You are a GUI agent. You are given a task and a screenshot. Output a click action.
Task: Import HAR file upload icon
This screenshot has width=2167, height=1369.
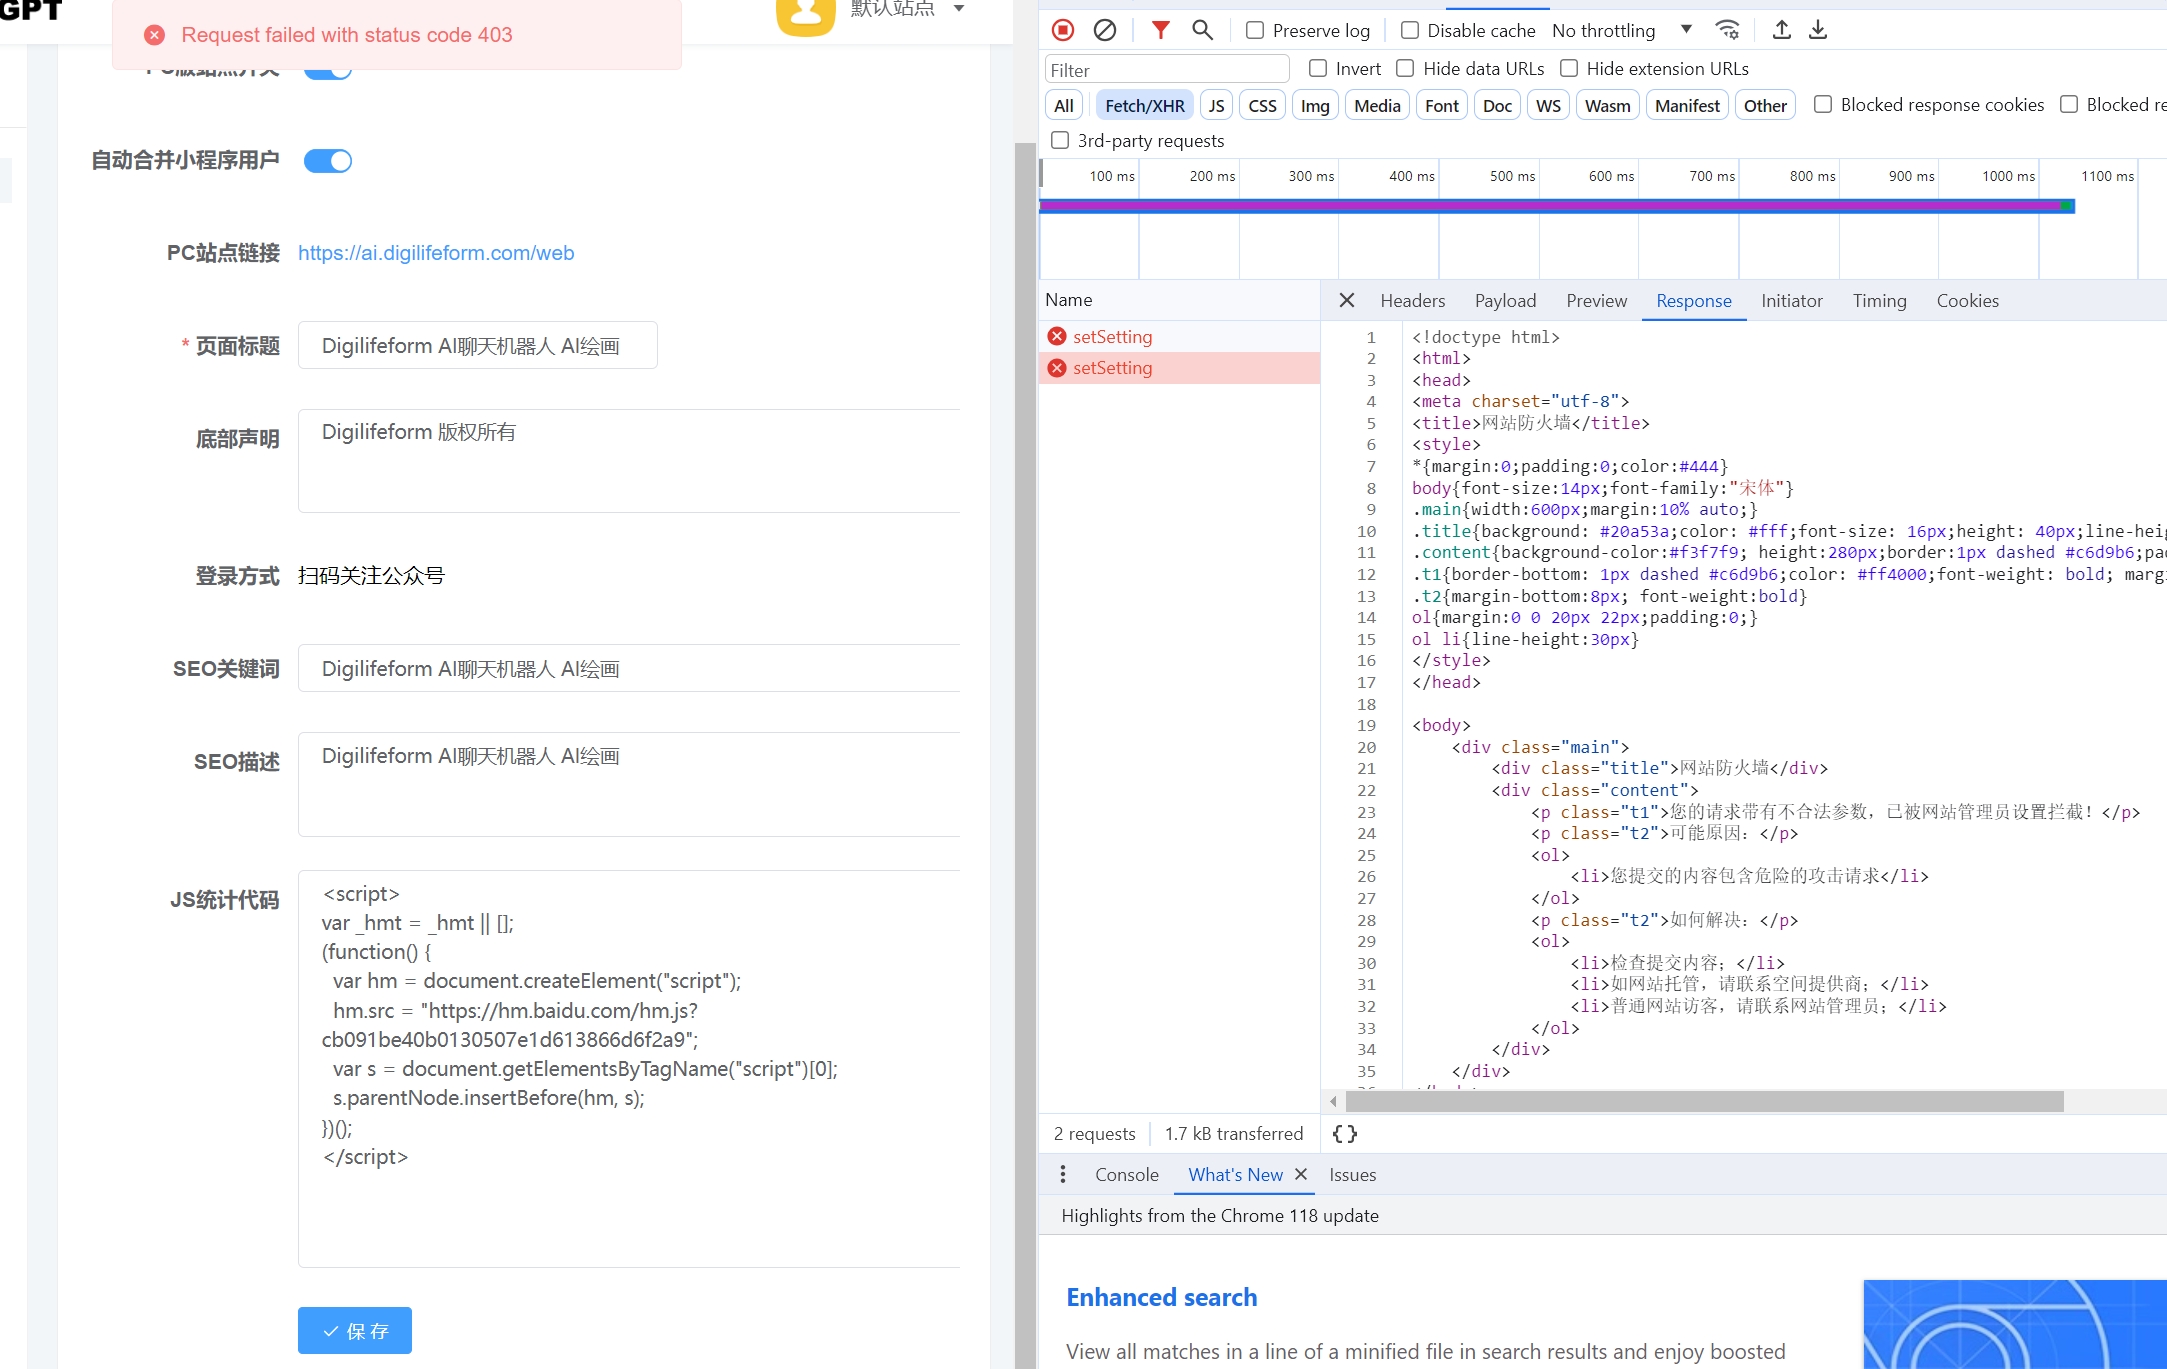click(1781, 30)
